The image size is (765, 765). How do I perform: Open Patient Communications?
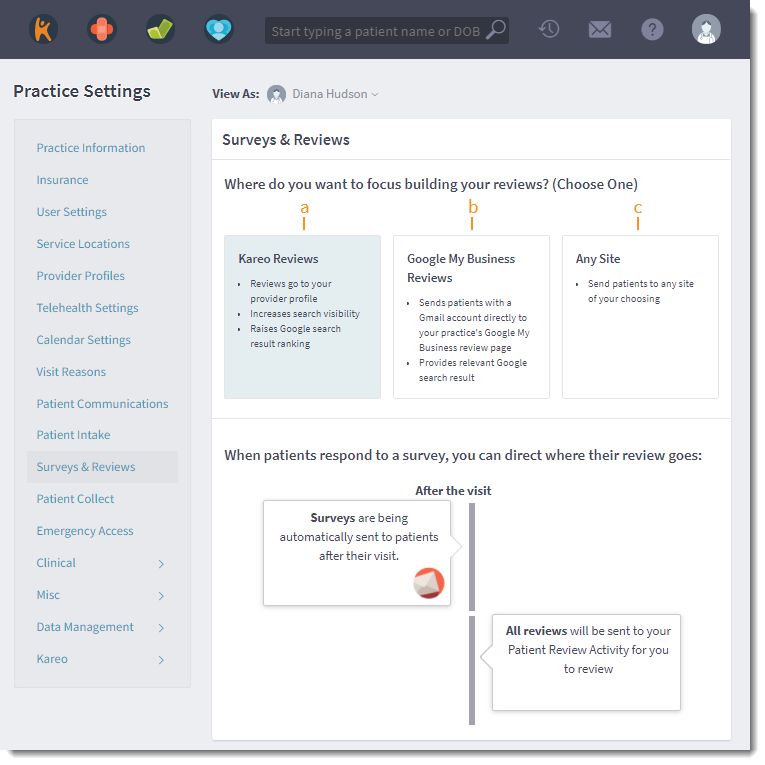(102, 404)
